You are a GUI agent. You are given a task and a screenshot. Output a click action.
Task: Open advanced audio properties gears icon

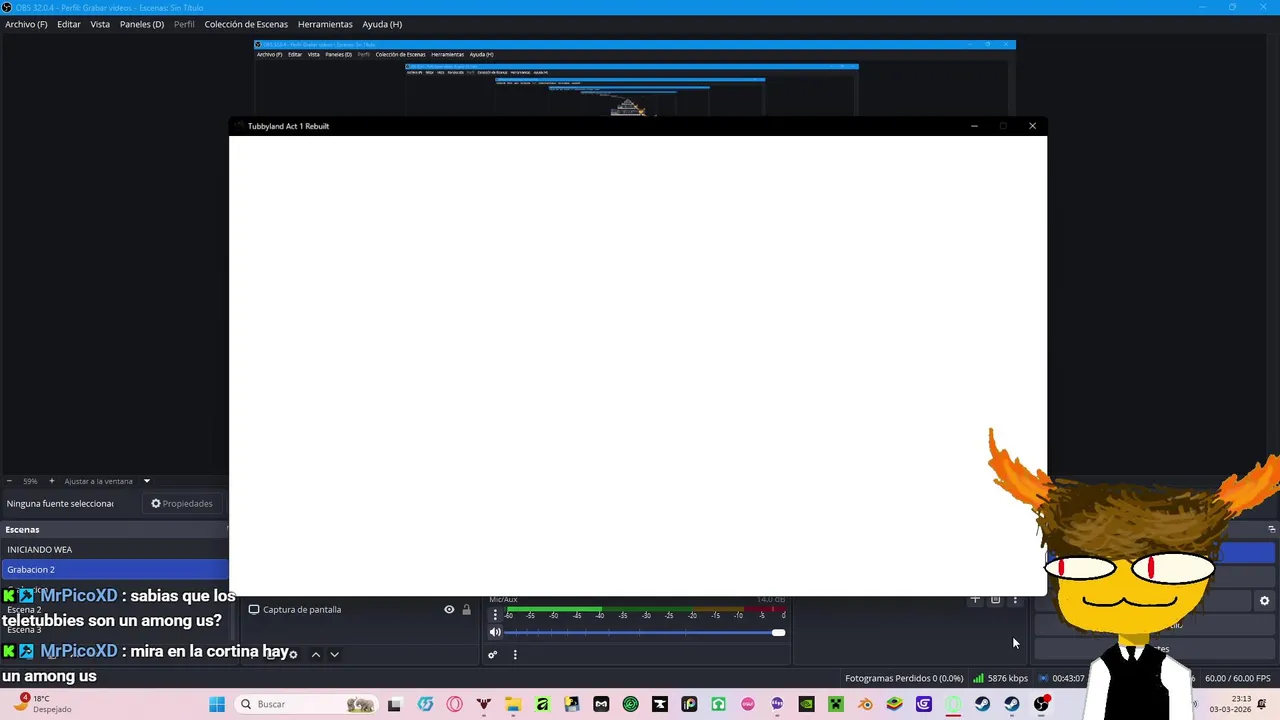pos(492,655)
